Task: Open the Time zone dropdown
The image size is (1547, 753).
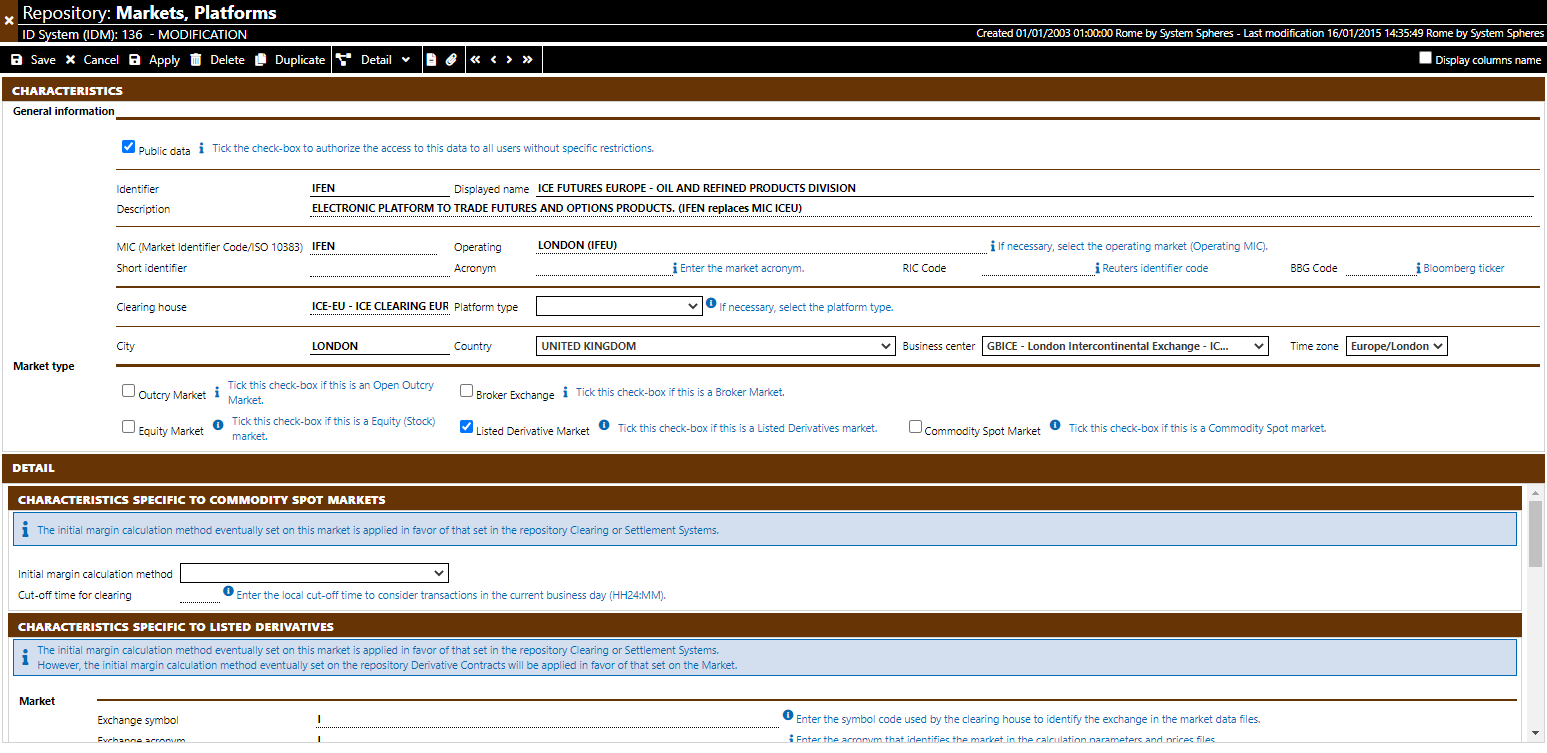Action: (x=1397, y=346)
